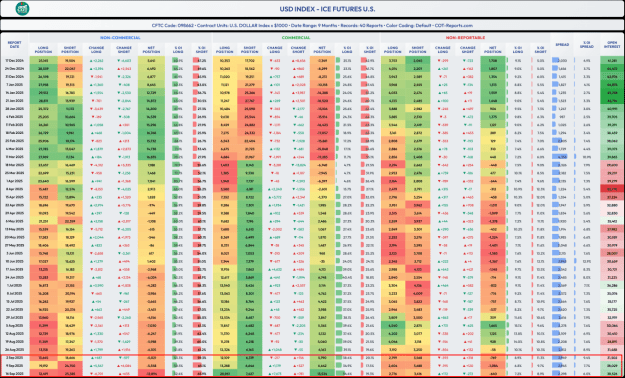
Task: Click Non-Commercial CHANGE SHORT column header
Action: (x=123, y=49)
